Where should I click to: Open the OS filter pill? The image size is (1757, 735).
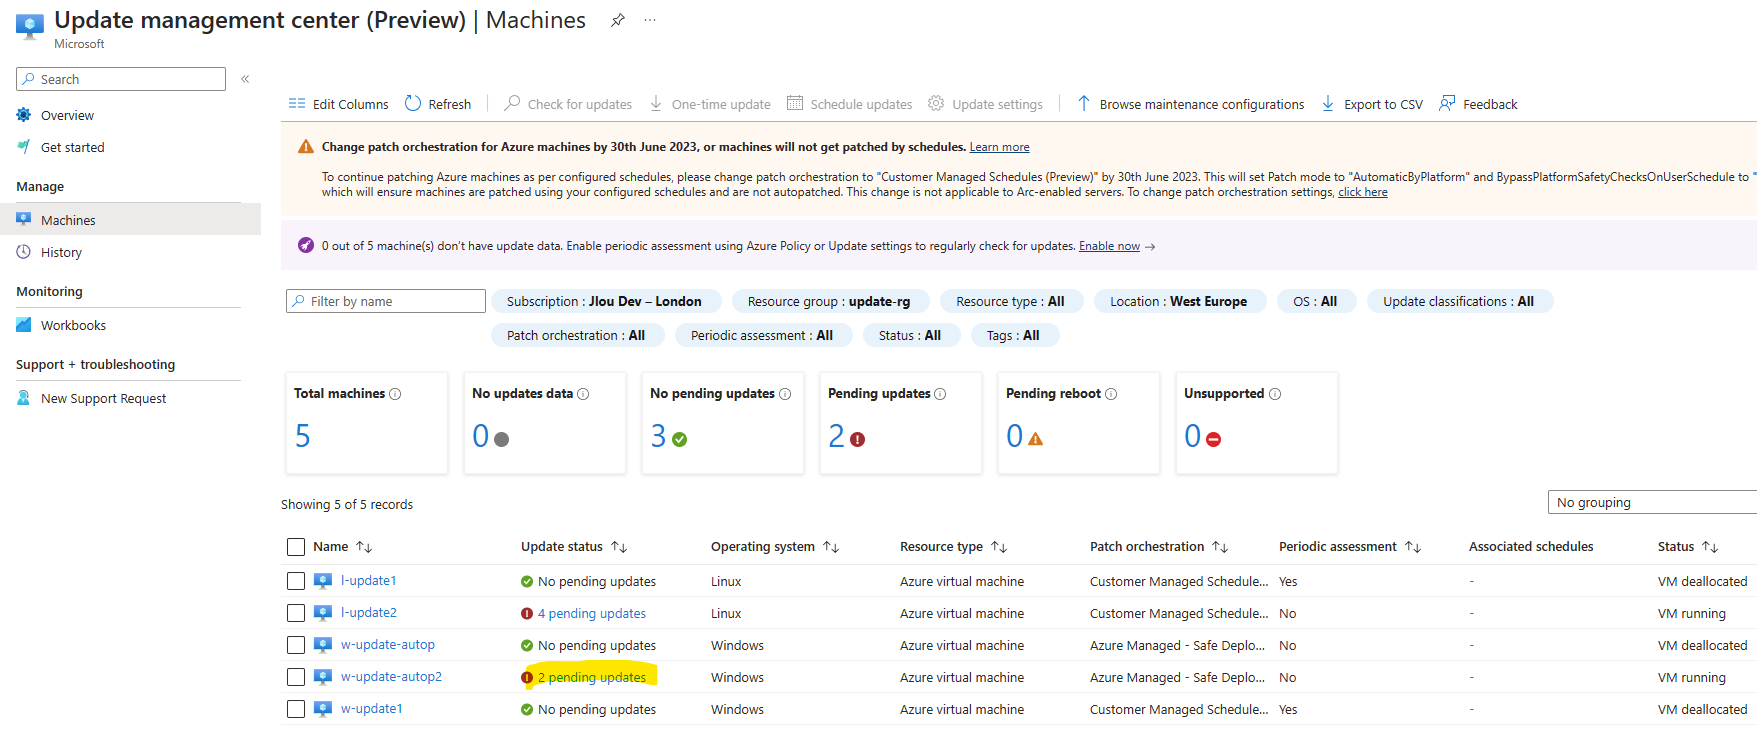[x=1315, y=301]
